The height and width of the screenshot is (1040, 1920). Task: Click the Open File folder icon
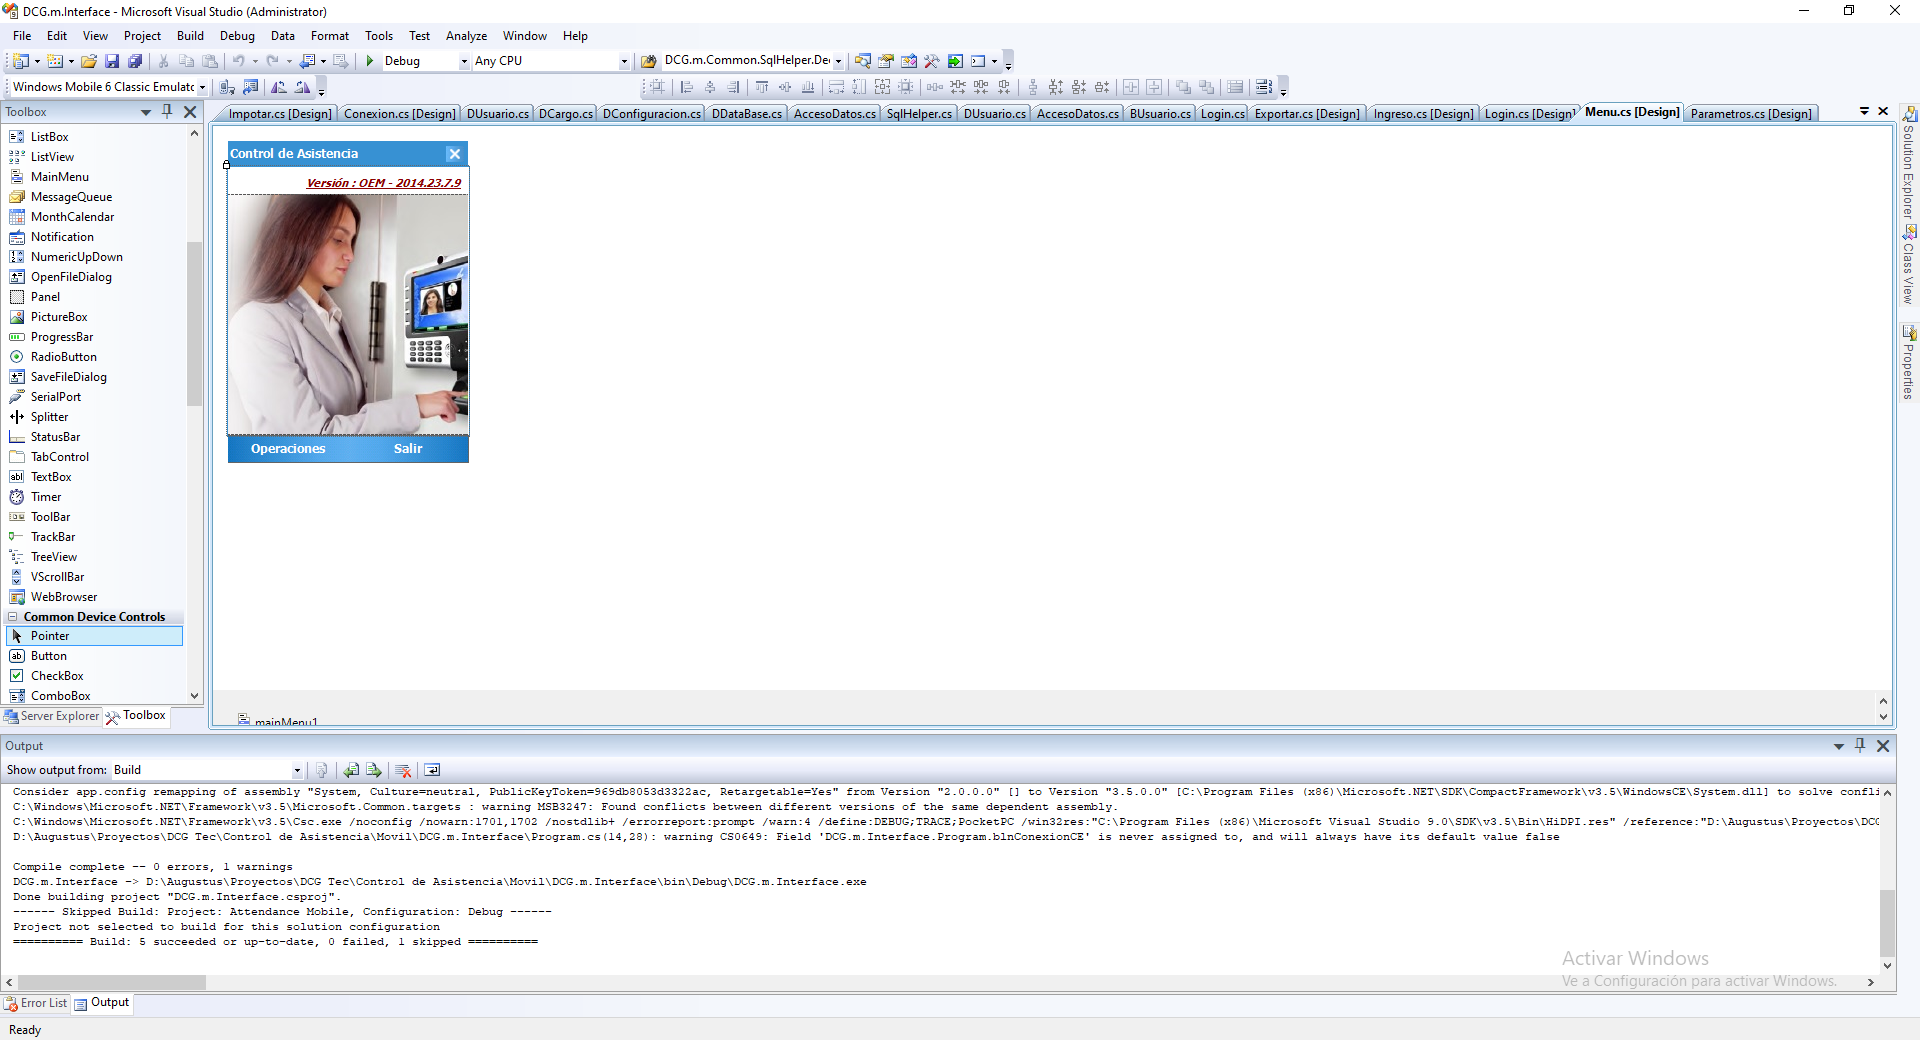pos(89,61)
